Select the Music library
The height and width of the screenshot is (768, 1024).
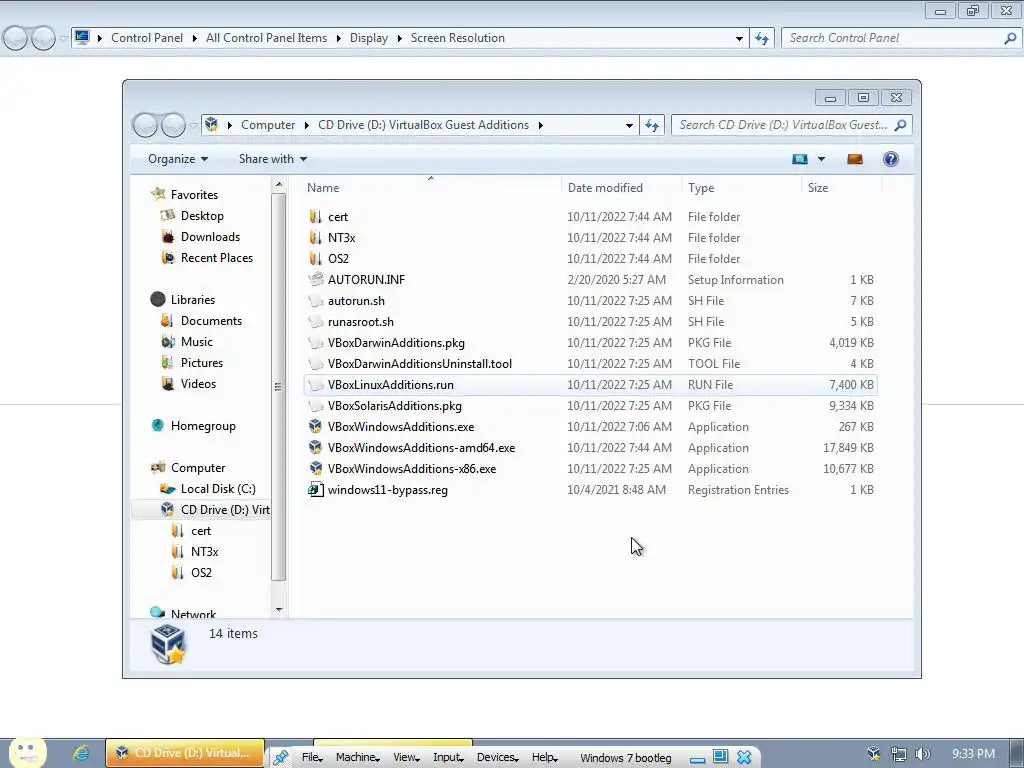[x=196, y=342]
